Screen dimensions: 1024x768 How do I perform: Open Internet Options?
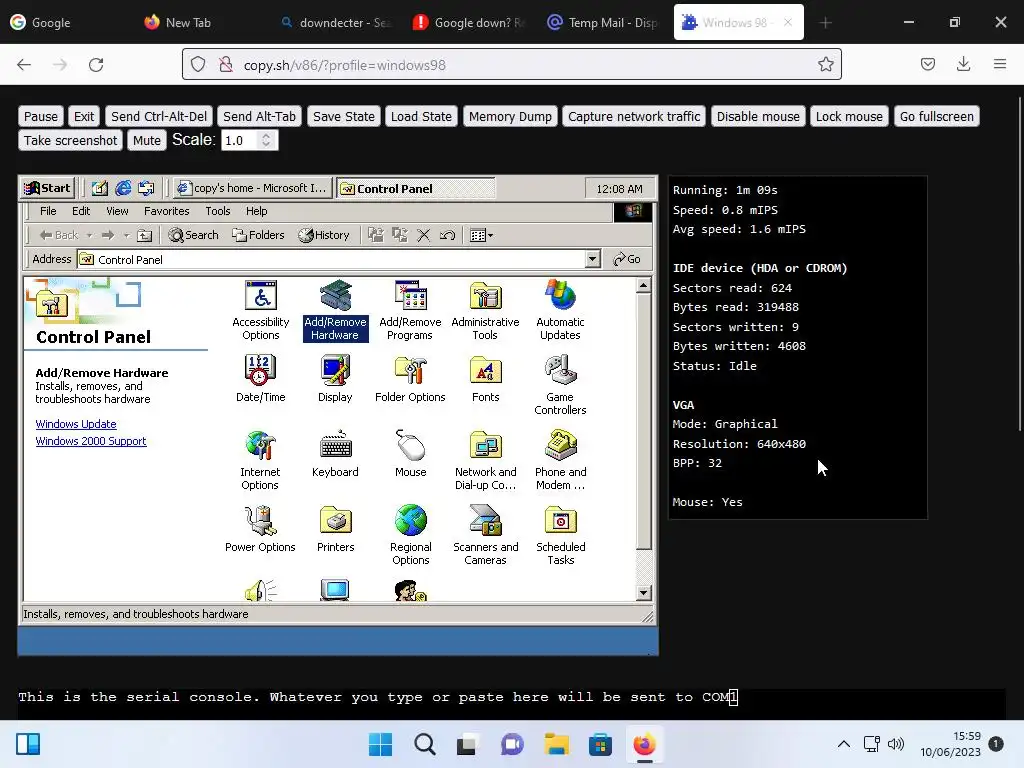point(260,460)
